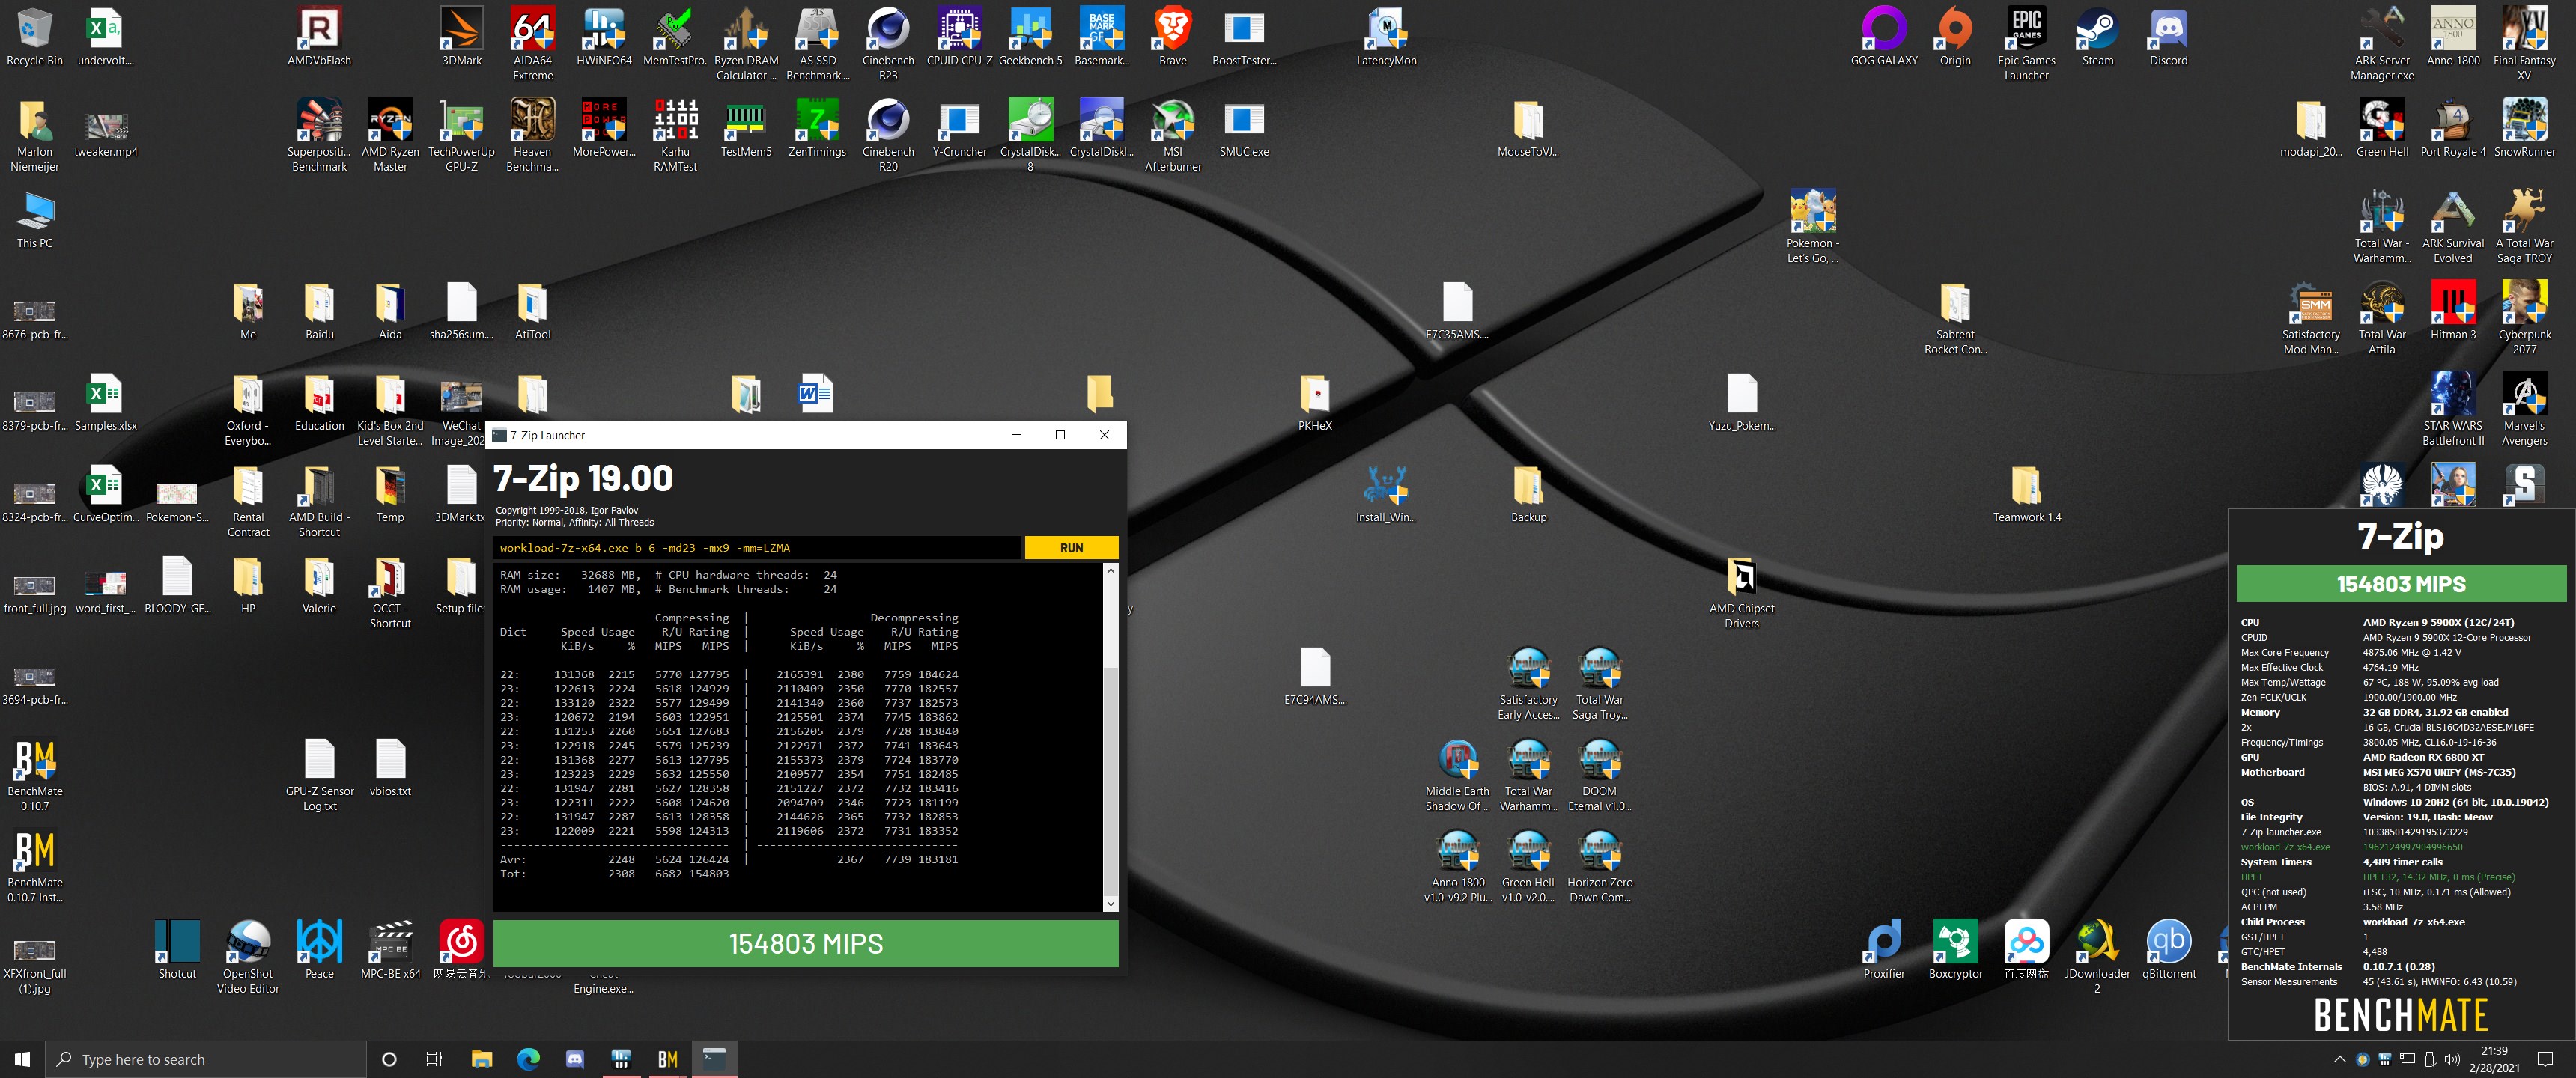Click the scroll-up arrow in benchmark output
The width and height of the screenshot is (2576, 1078).
[x=1110, y=571]
